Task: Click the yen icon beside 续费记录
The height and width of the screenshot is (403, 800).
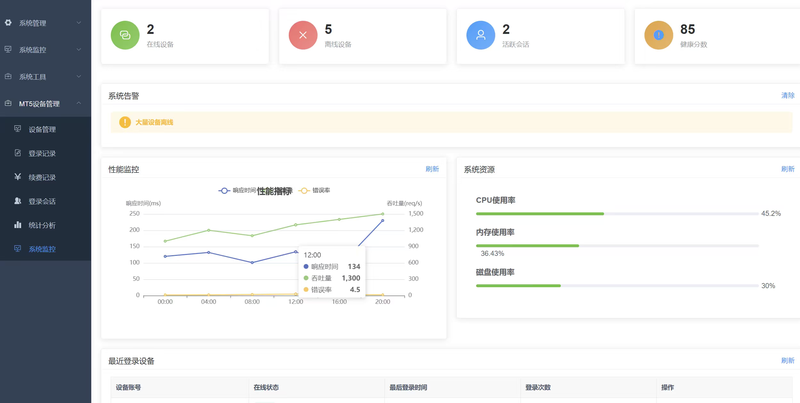Action: 18,177
